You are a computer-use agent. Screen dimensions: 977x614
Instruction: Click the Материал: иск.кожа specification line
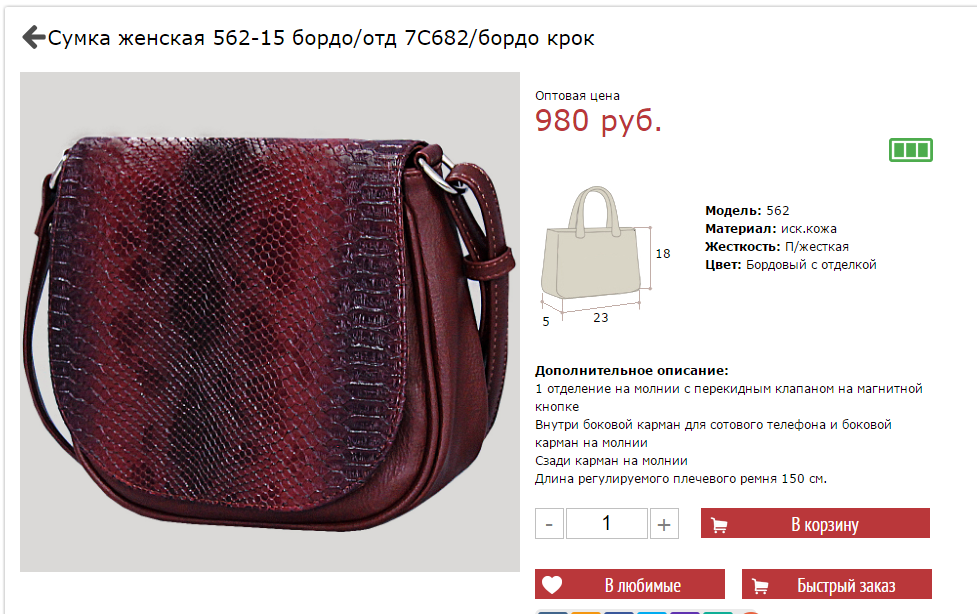[x=771, y=229]
